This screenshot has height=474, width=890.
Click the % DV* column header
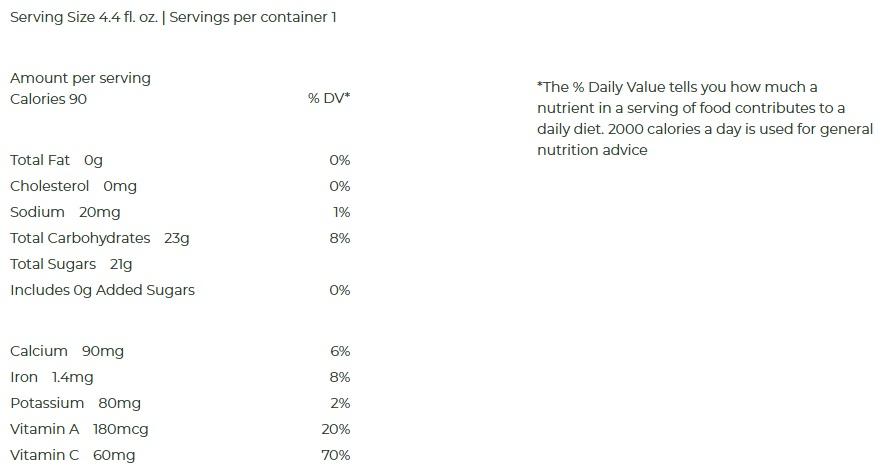click(329, 98)
